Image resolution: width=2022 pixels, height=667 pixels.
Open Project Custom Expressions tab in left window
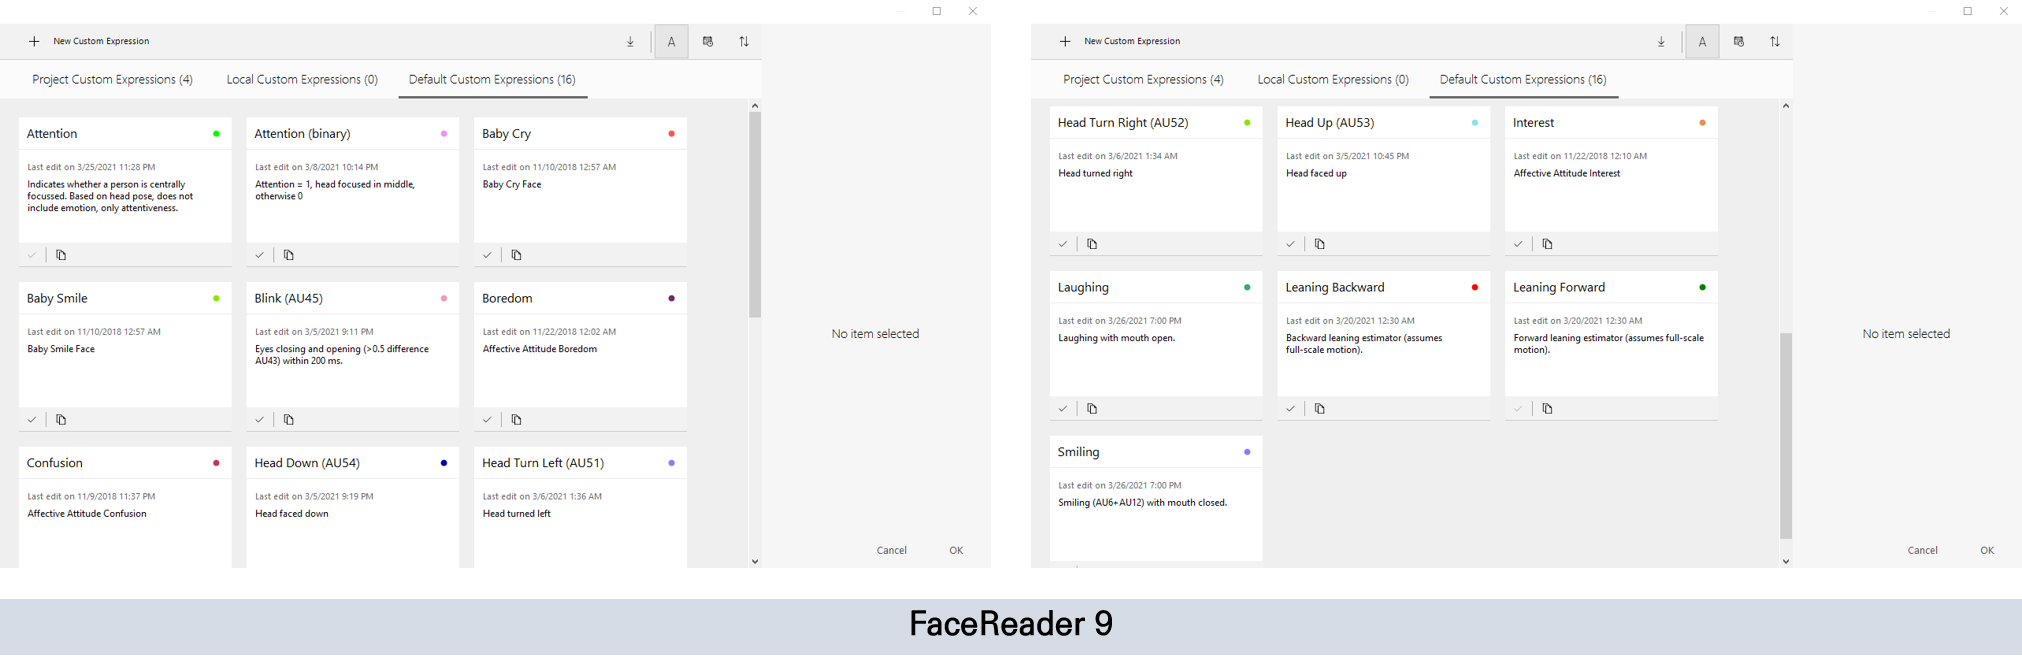(113, 79)
